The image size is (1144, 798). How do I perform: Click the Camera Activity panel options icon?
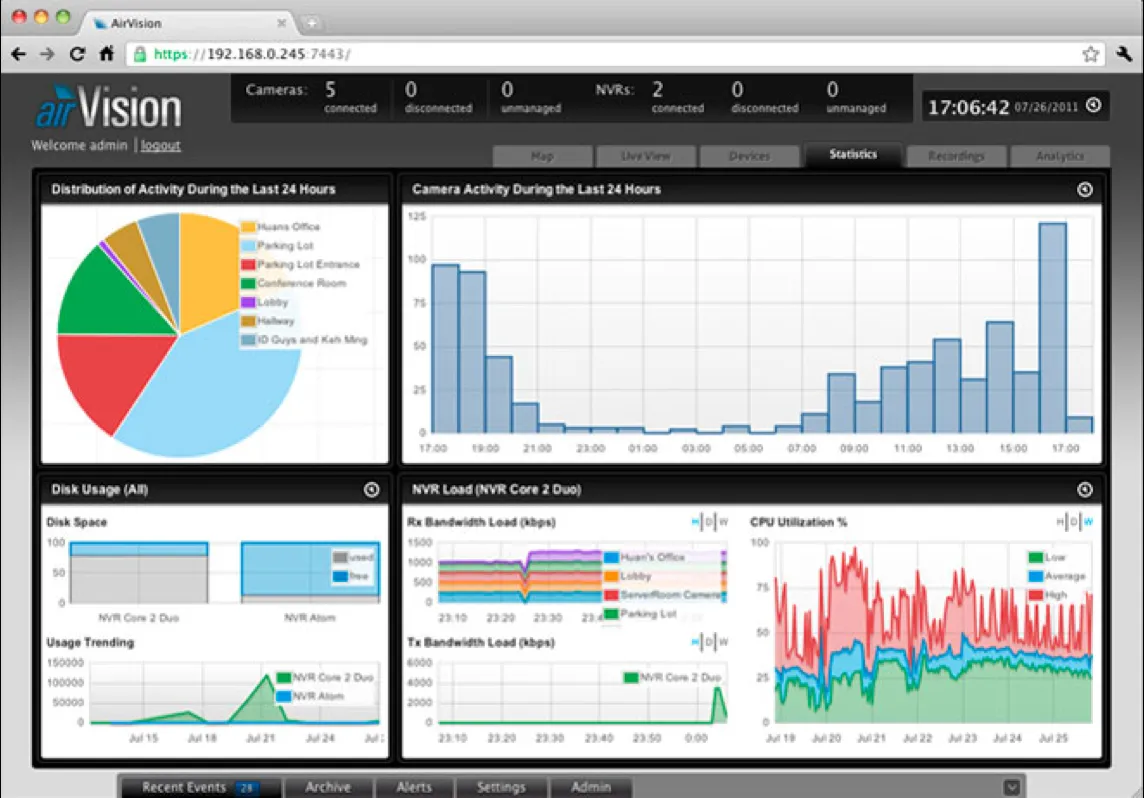tap(1085, 189)
